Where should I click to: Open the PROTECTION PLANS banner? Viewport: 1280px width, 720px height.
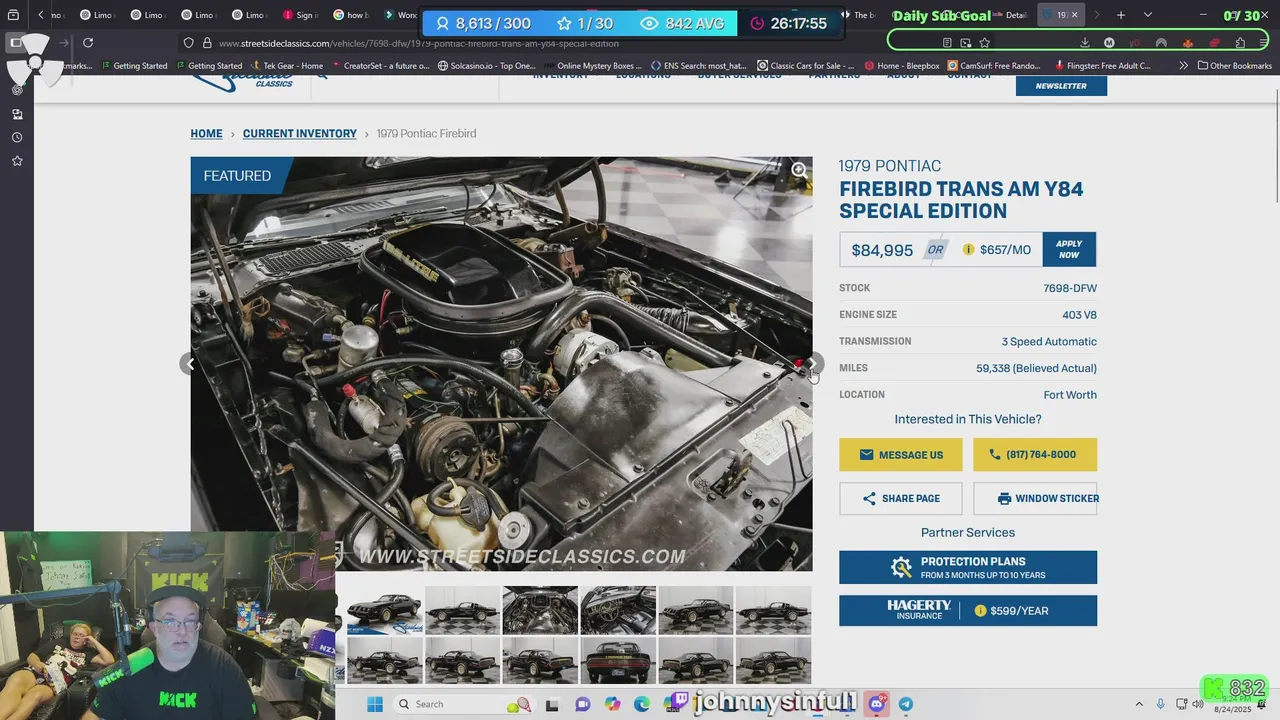968,567
